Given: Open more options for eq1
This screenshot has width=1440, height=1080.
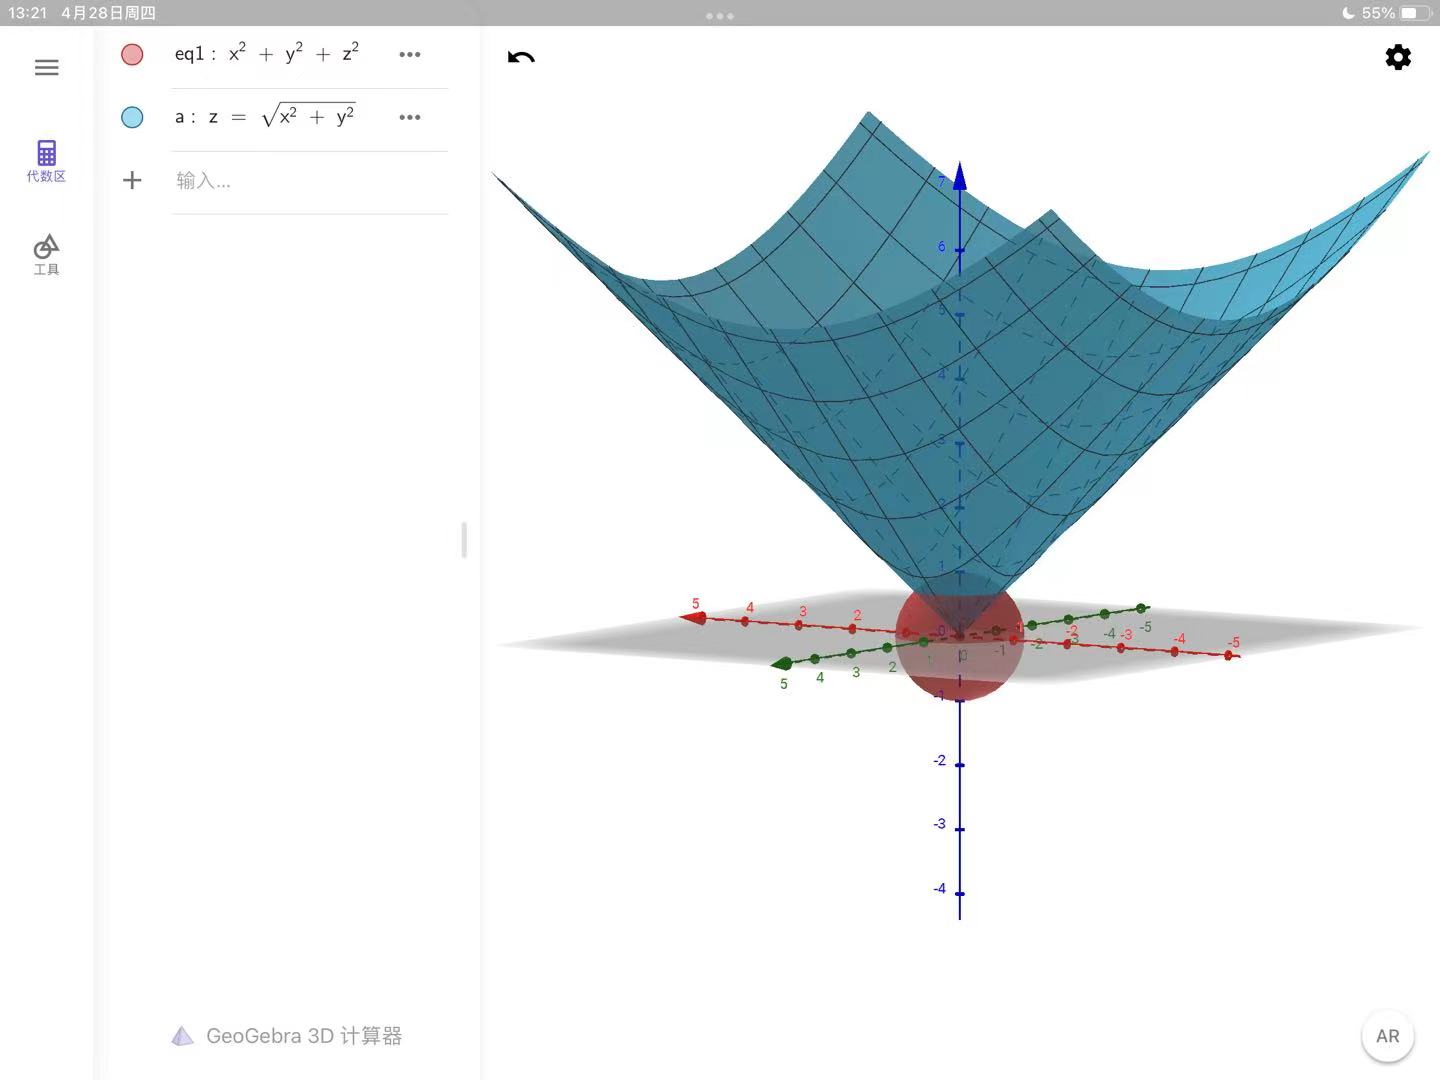Looking at the screenshot, I should tap(410, 55).
